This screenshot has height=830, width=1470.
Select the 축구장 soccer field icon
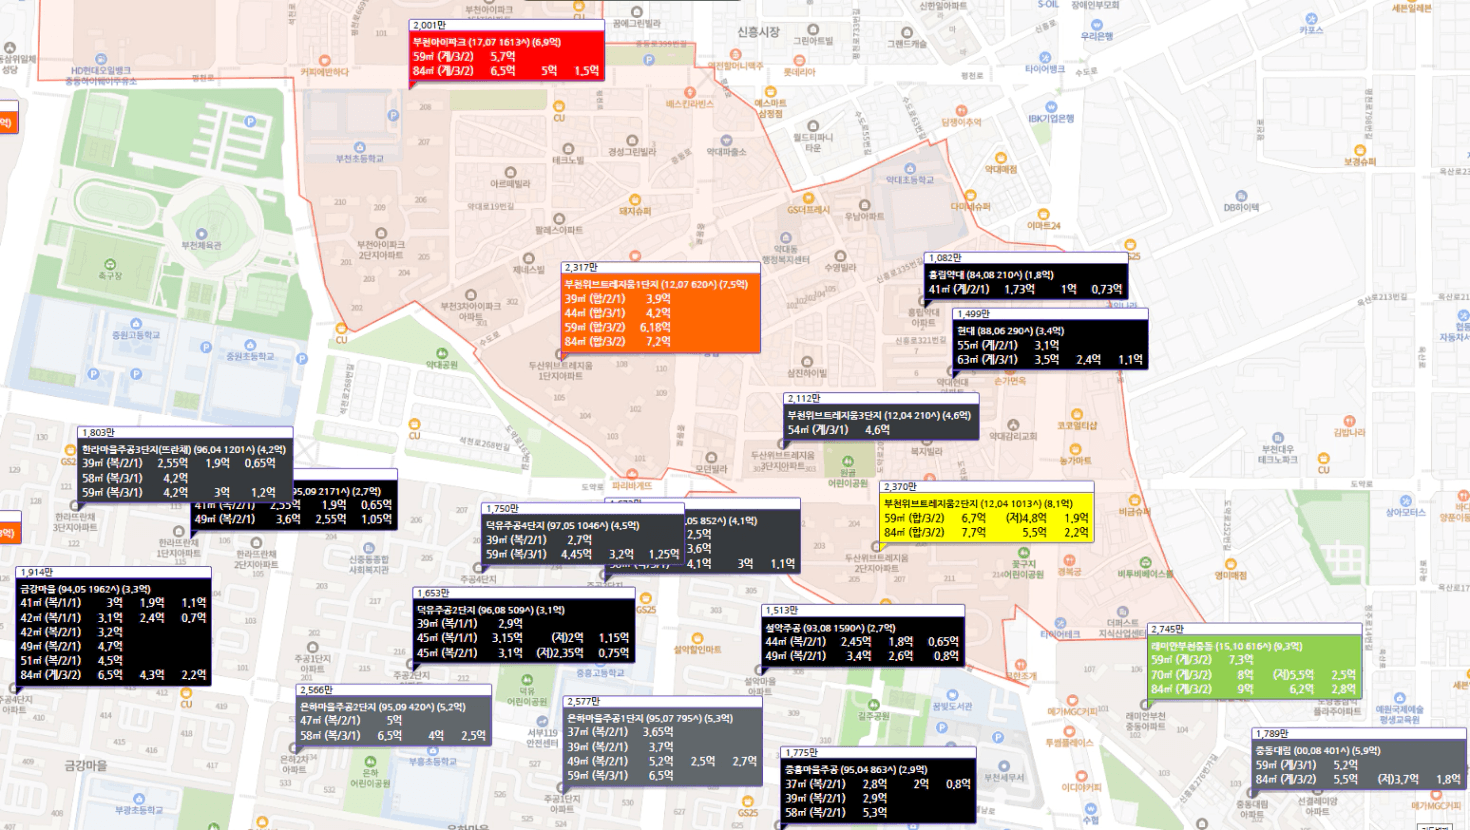click(x=110, y=265)
